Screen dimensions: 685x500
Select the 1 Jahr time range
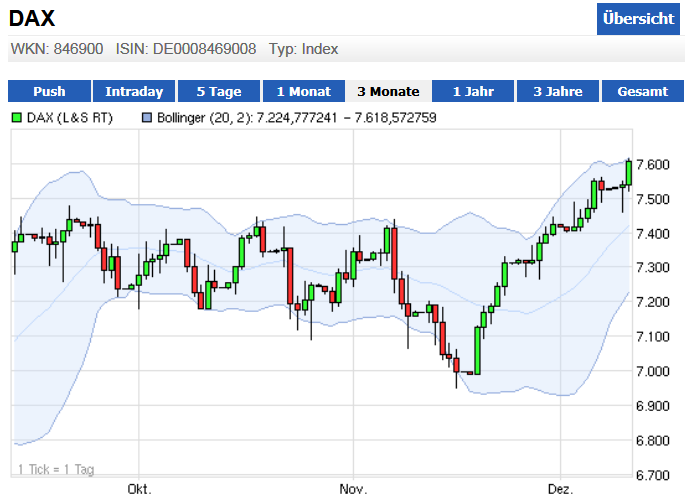point(473,91)
